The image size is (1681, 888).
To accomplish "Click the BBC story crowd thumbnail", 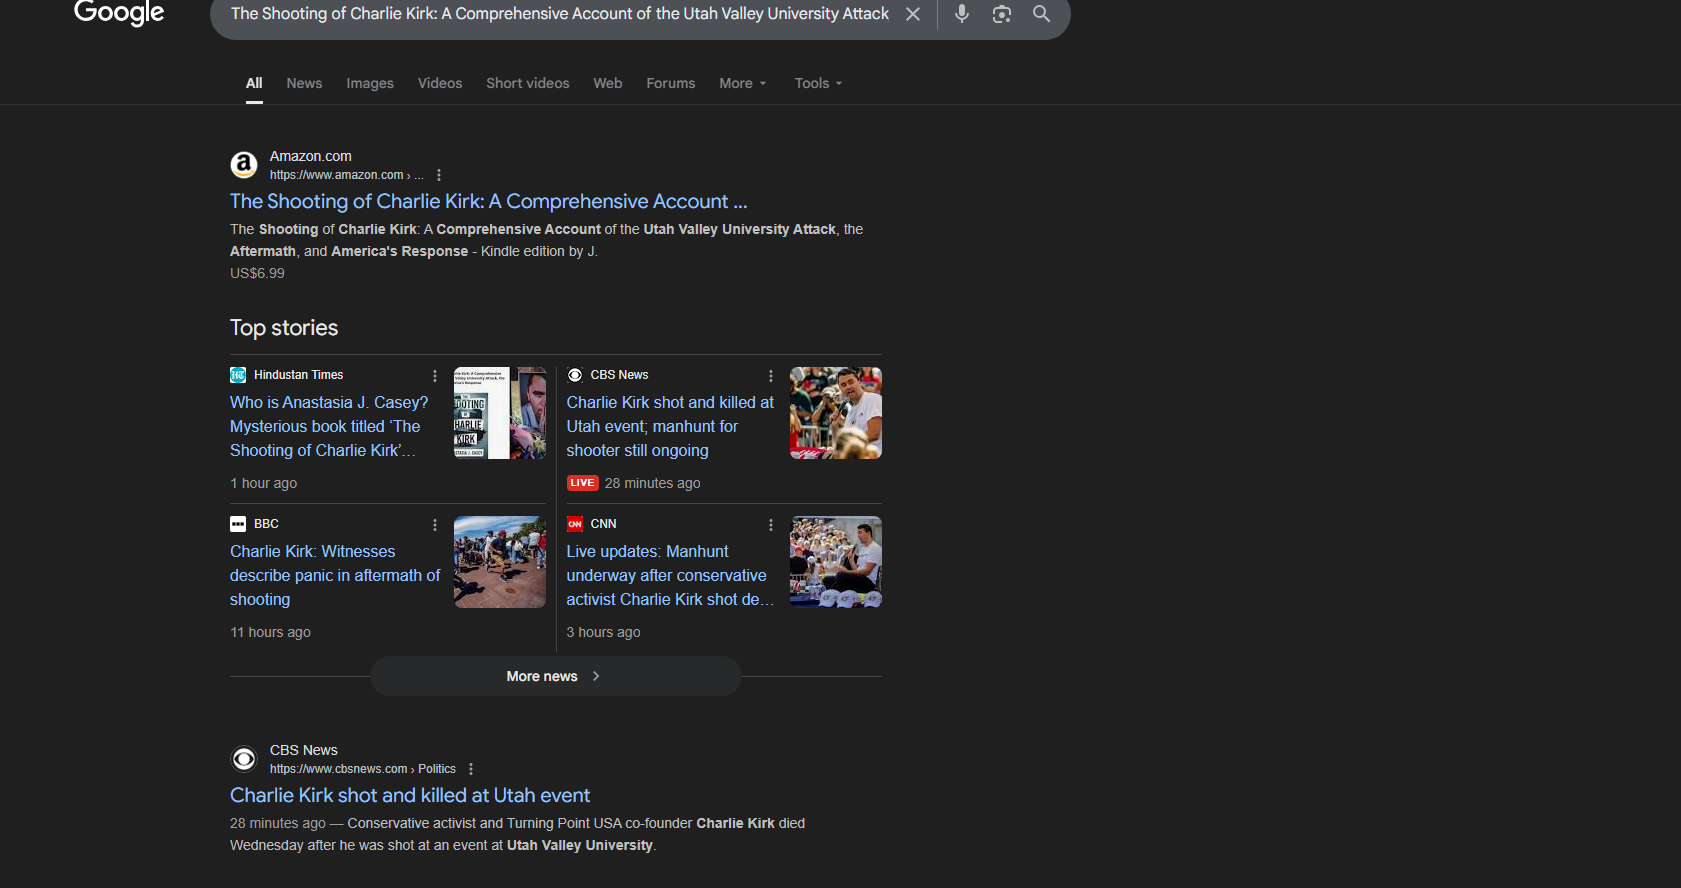I will [x=499, y=562].
